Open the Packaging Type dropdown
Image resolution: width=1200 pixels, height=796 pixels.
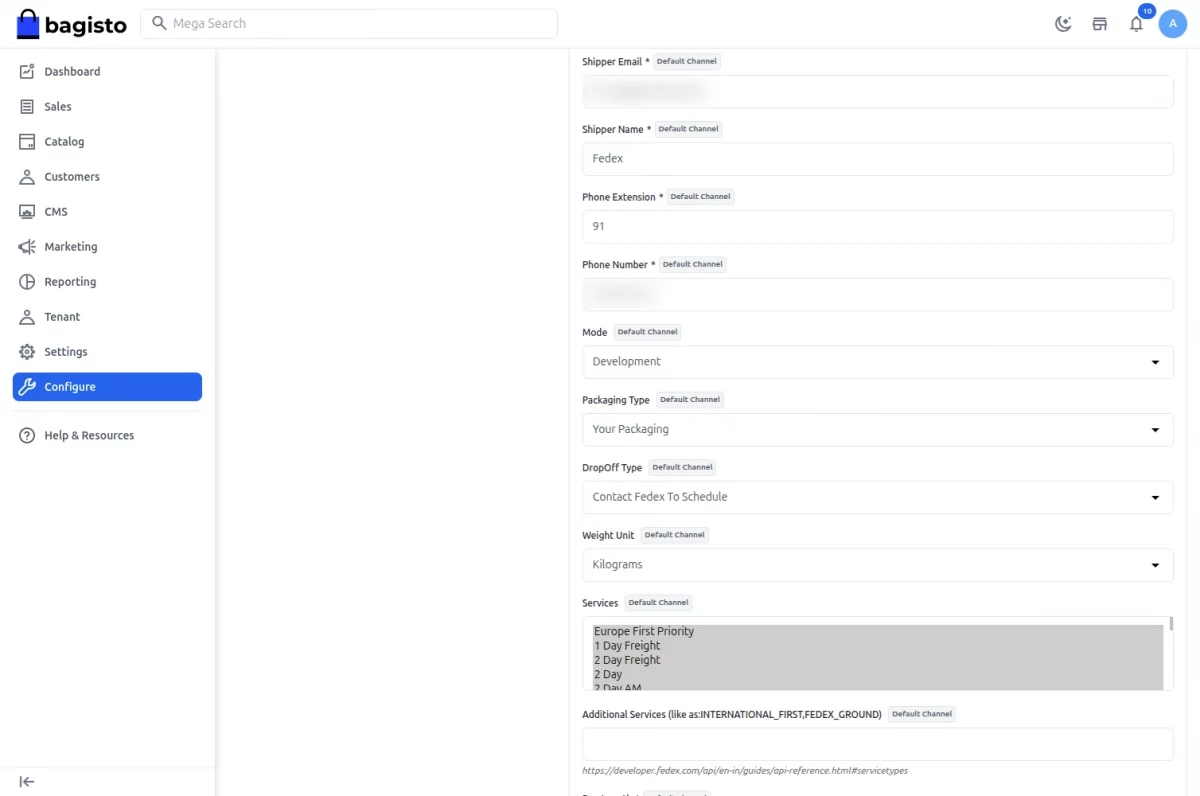877,430
